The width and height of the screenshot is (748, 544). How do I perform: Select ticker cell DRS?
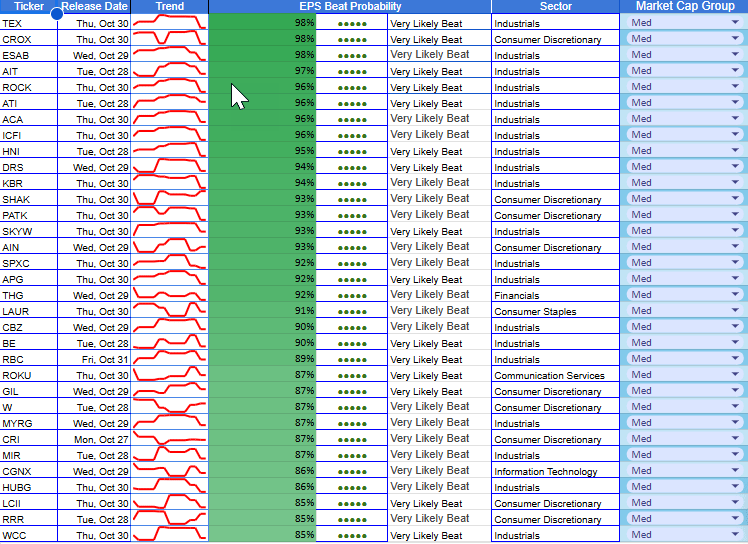point(29,167)
